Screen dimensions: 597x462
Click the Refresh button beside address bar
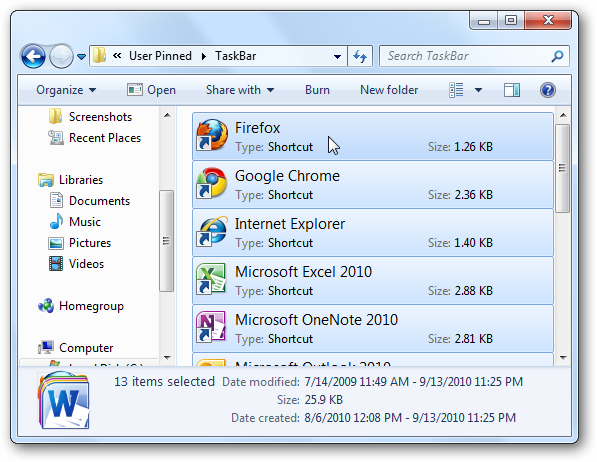point(360,56)
